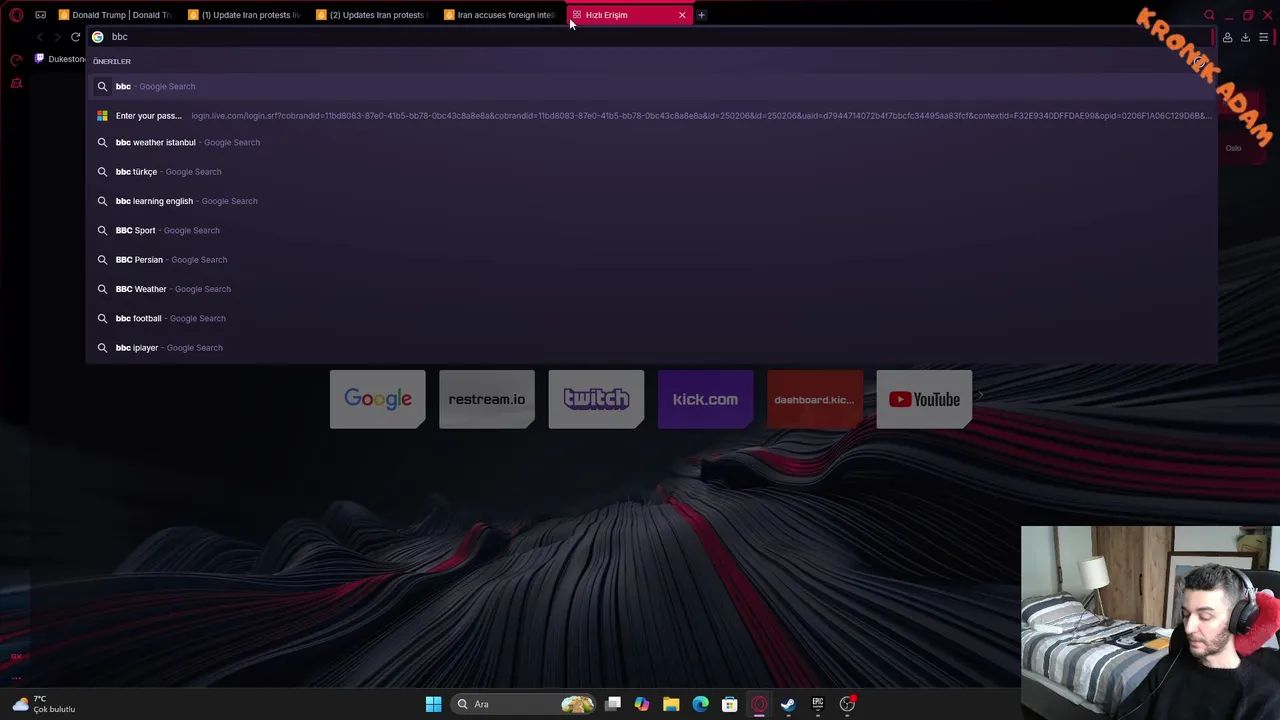Launch Microsoft Edge from the taskbar

point(700,704)
